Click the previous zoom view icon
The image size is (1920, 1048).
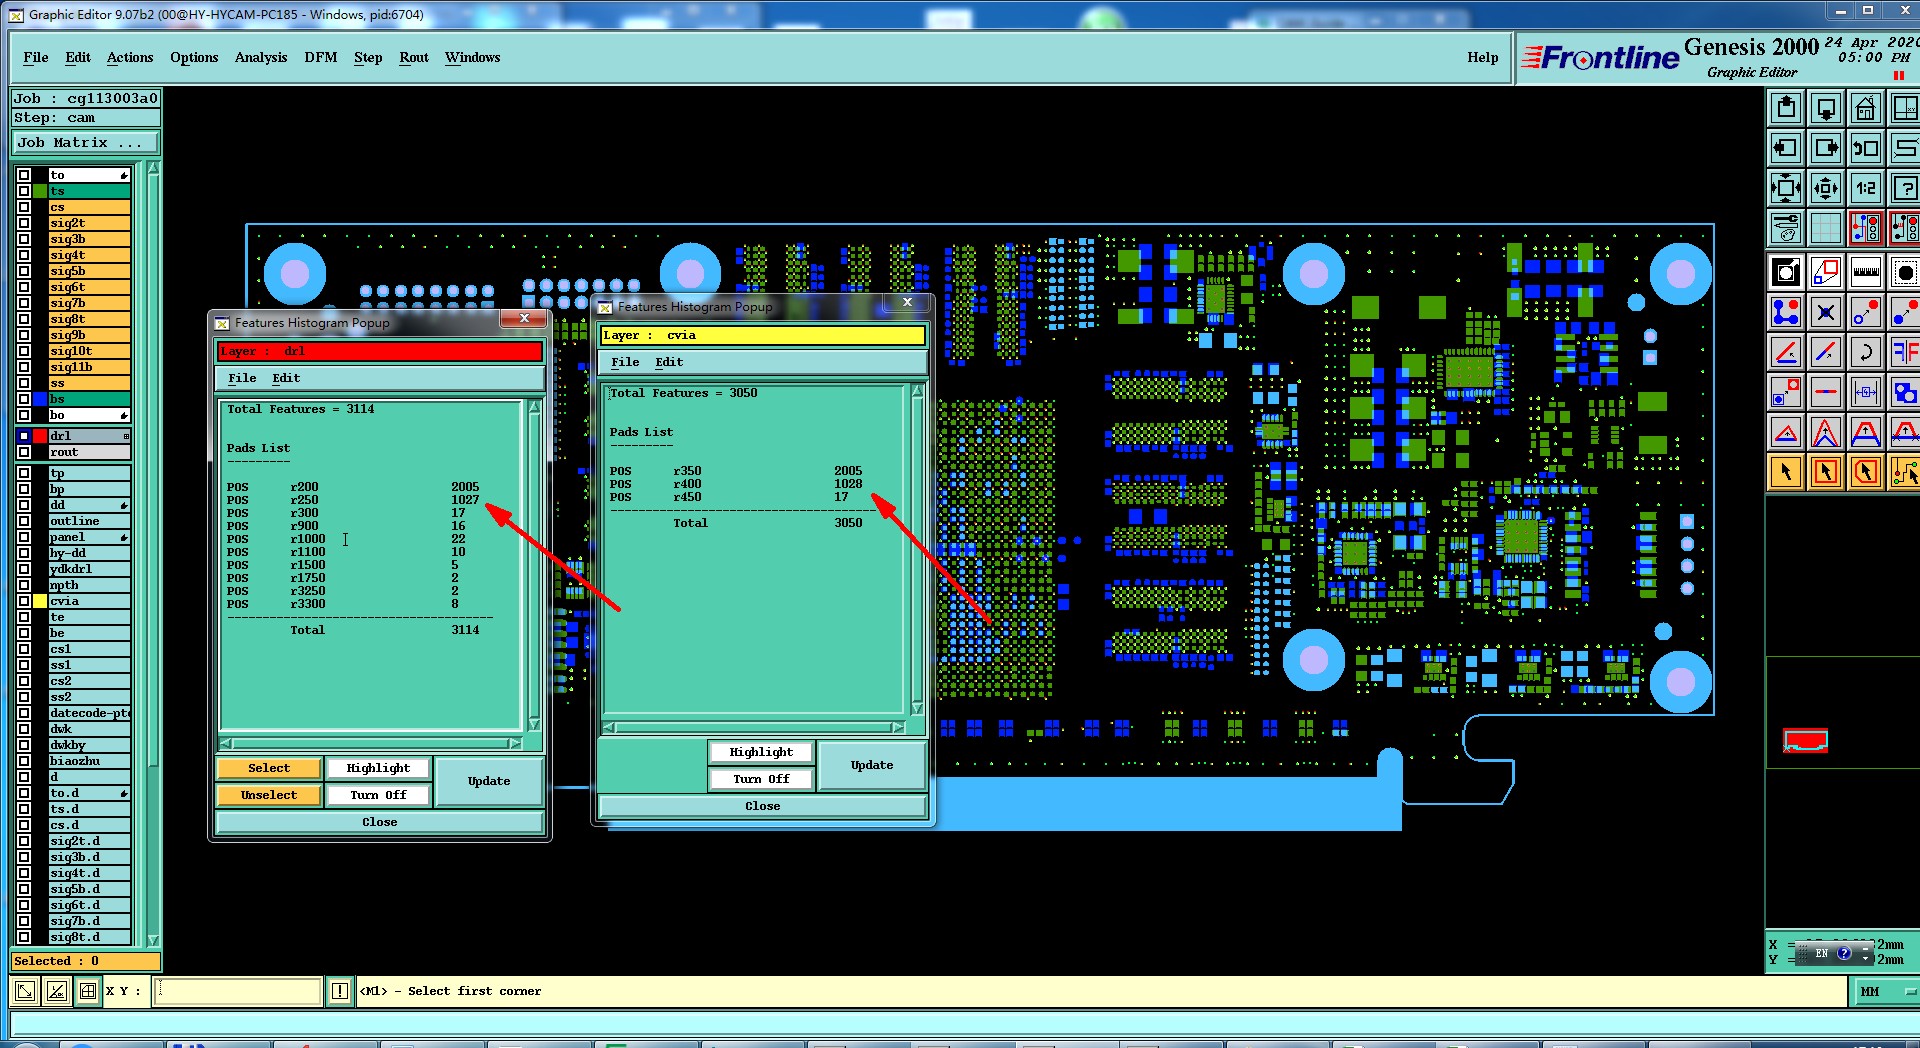(1866, 148)
